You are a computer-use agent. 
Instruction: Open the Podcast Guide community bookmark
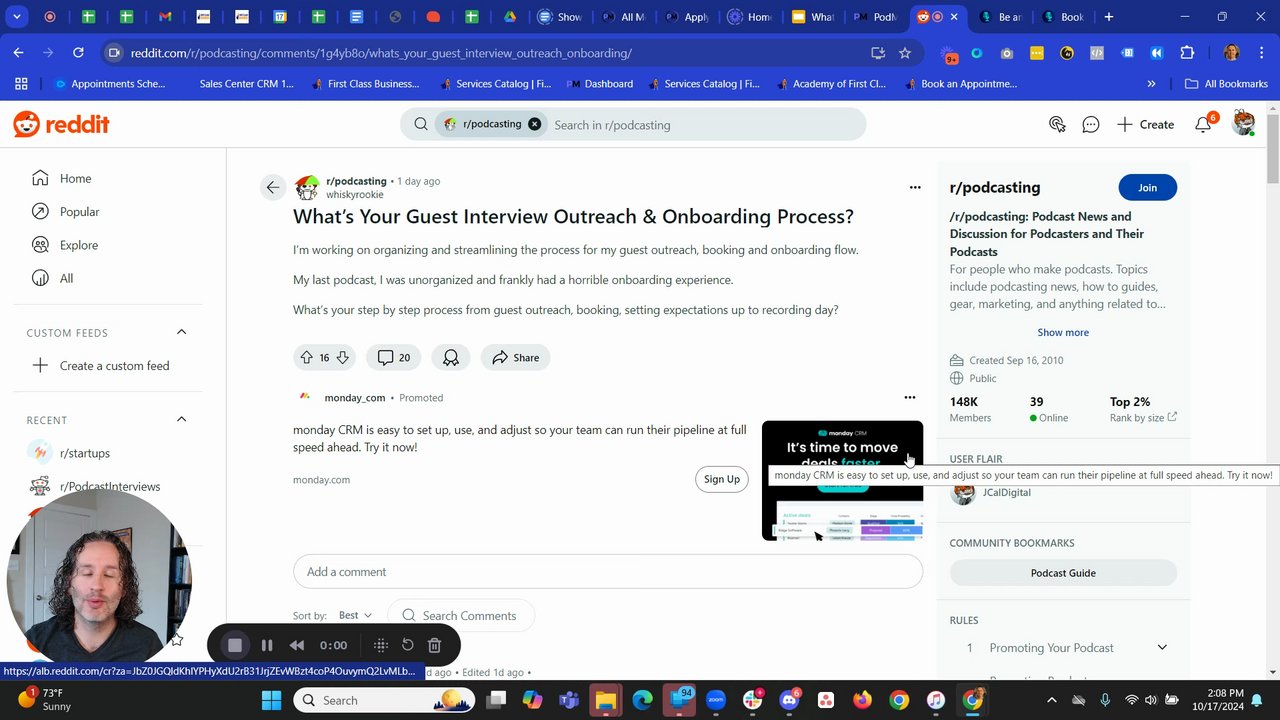(x=1063, y=573)
